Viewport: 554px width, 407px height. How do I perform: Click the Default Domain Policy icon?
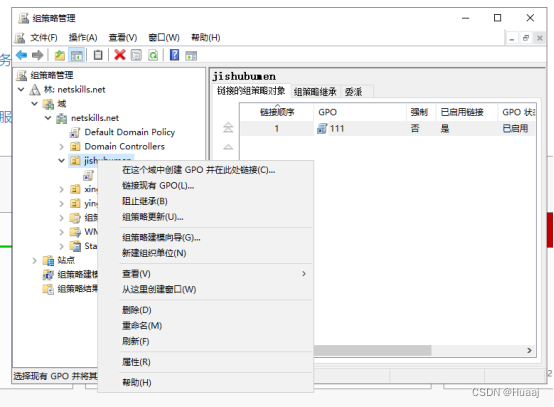coord(75,132)
